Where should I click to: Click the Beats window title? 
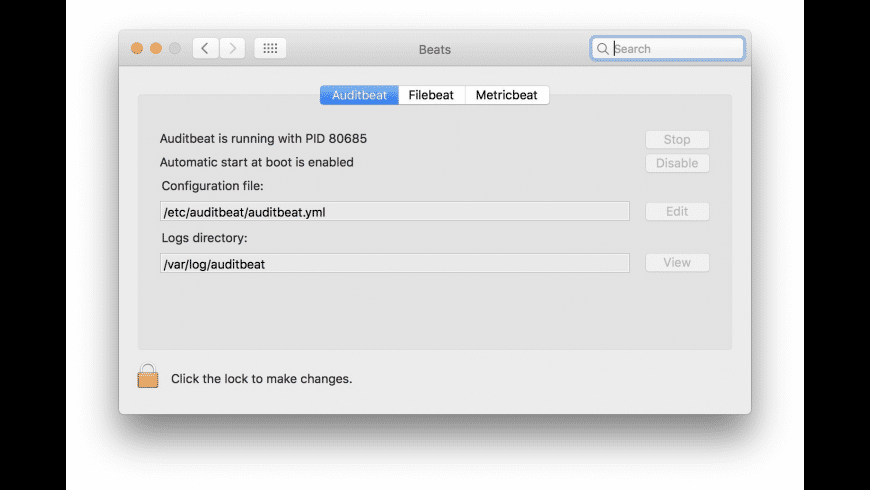tap(434, 49)
